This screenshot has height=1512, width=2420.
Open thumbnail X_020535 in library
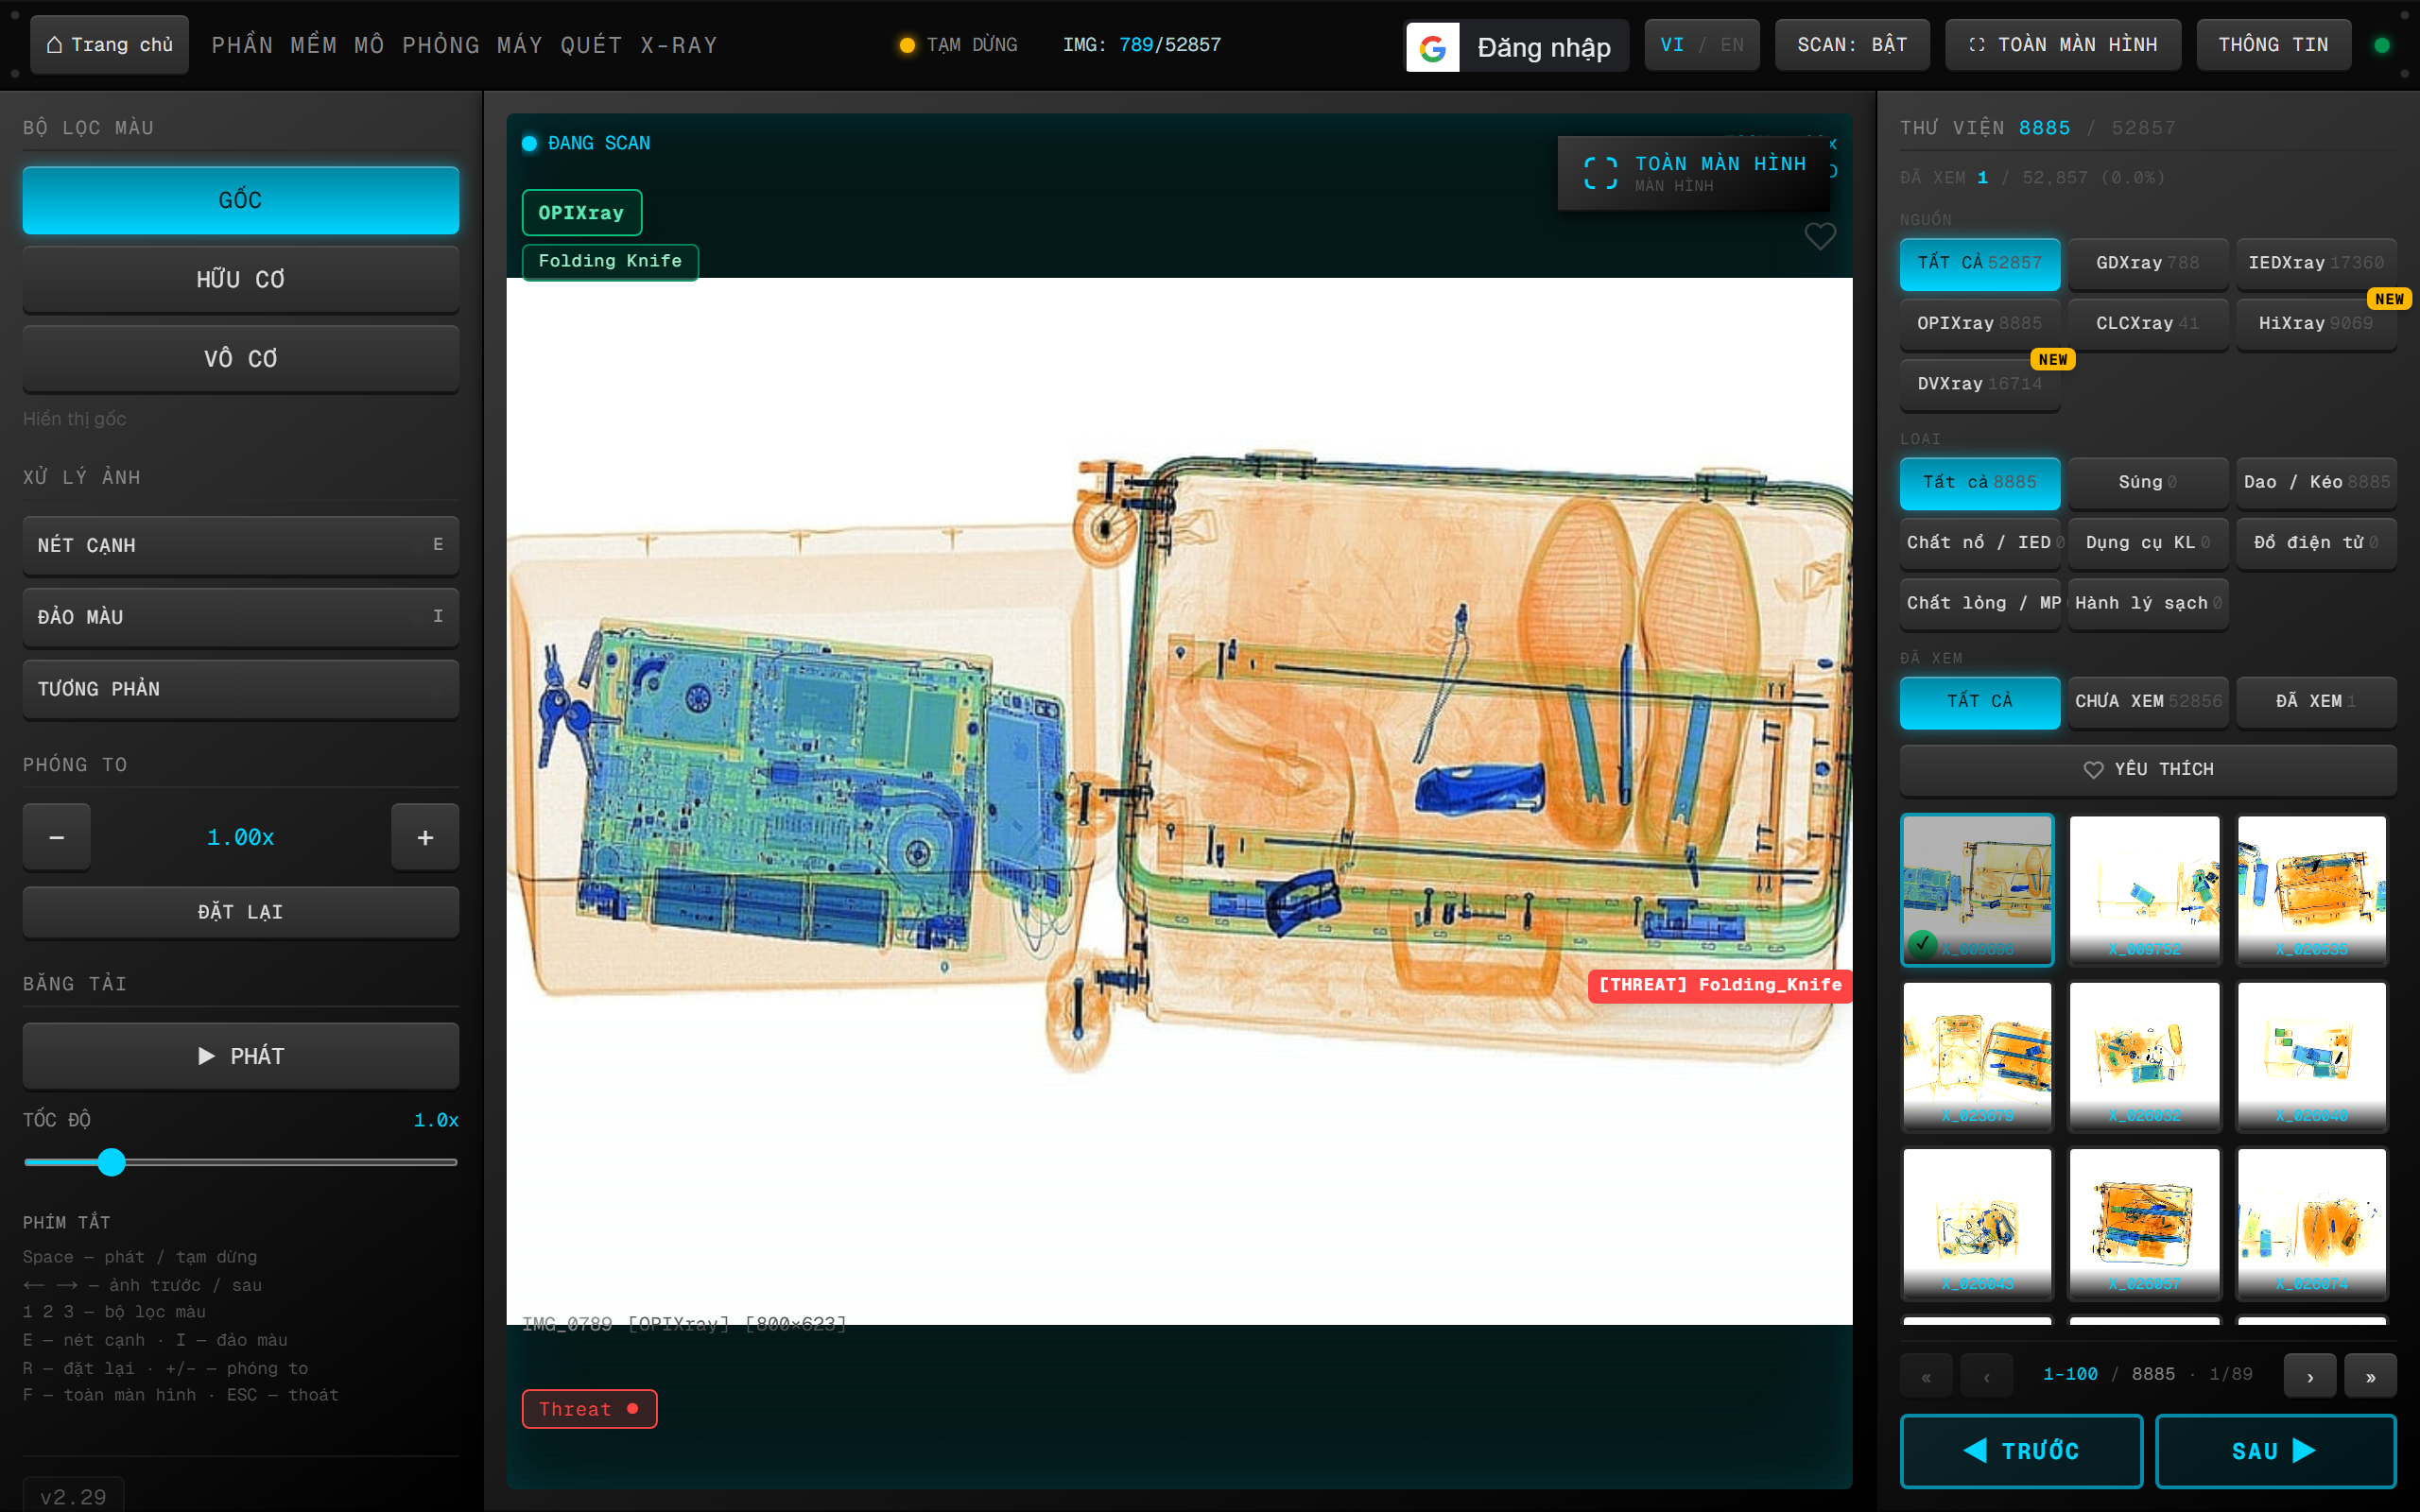tap(2312, 890)
